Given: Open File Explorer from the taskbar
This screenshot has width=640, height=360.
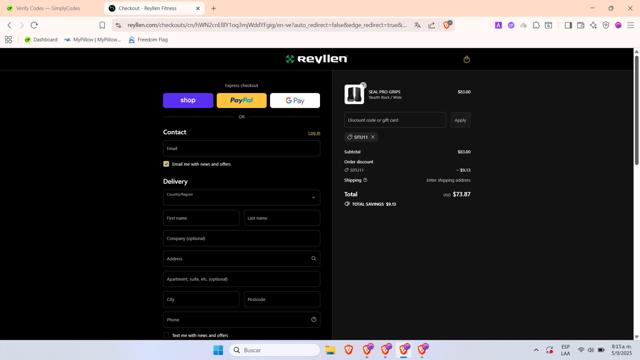Looking at the screenshot, I should pos(330,350).
